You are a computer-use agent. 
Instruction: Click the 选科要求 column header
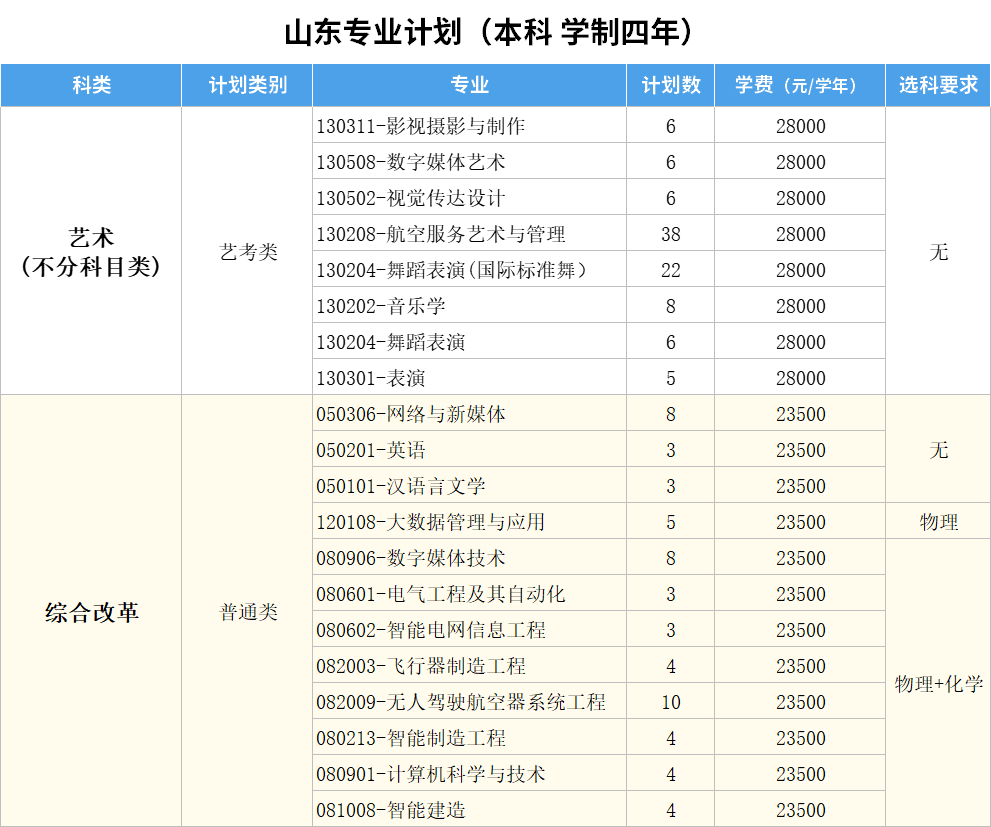pyautogui.click(x=937, y=85)
